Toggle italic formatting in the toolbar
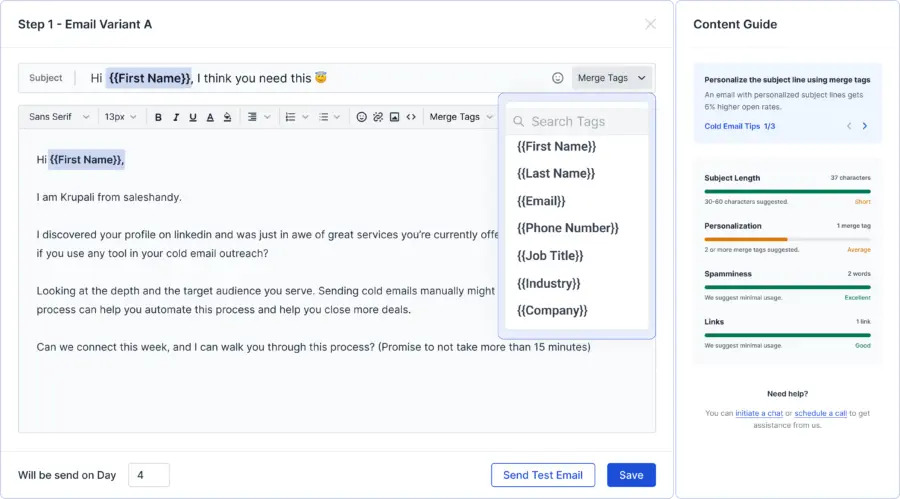This screenshot has height=499, width=900. 176,117
